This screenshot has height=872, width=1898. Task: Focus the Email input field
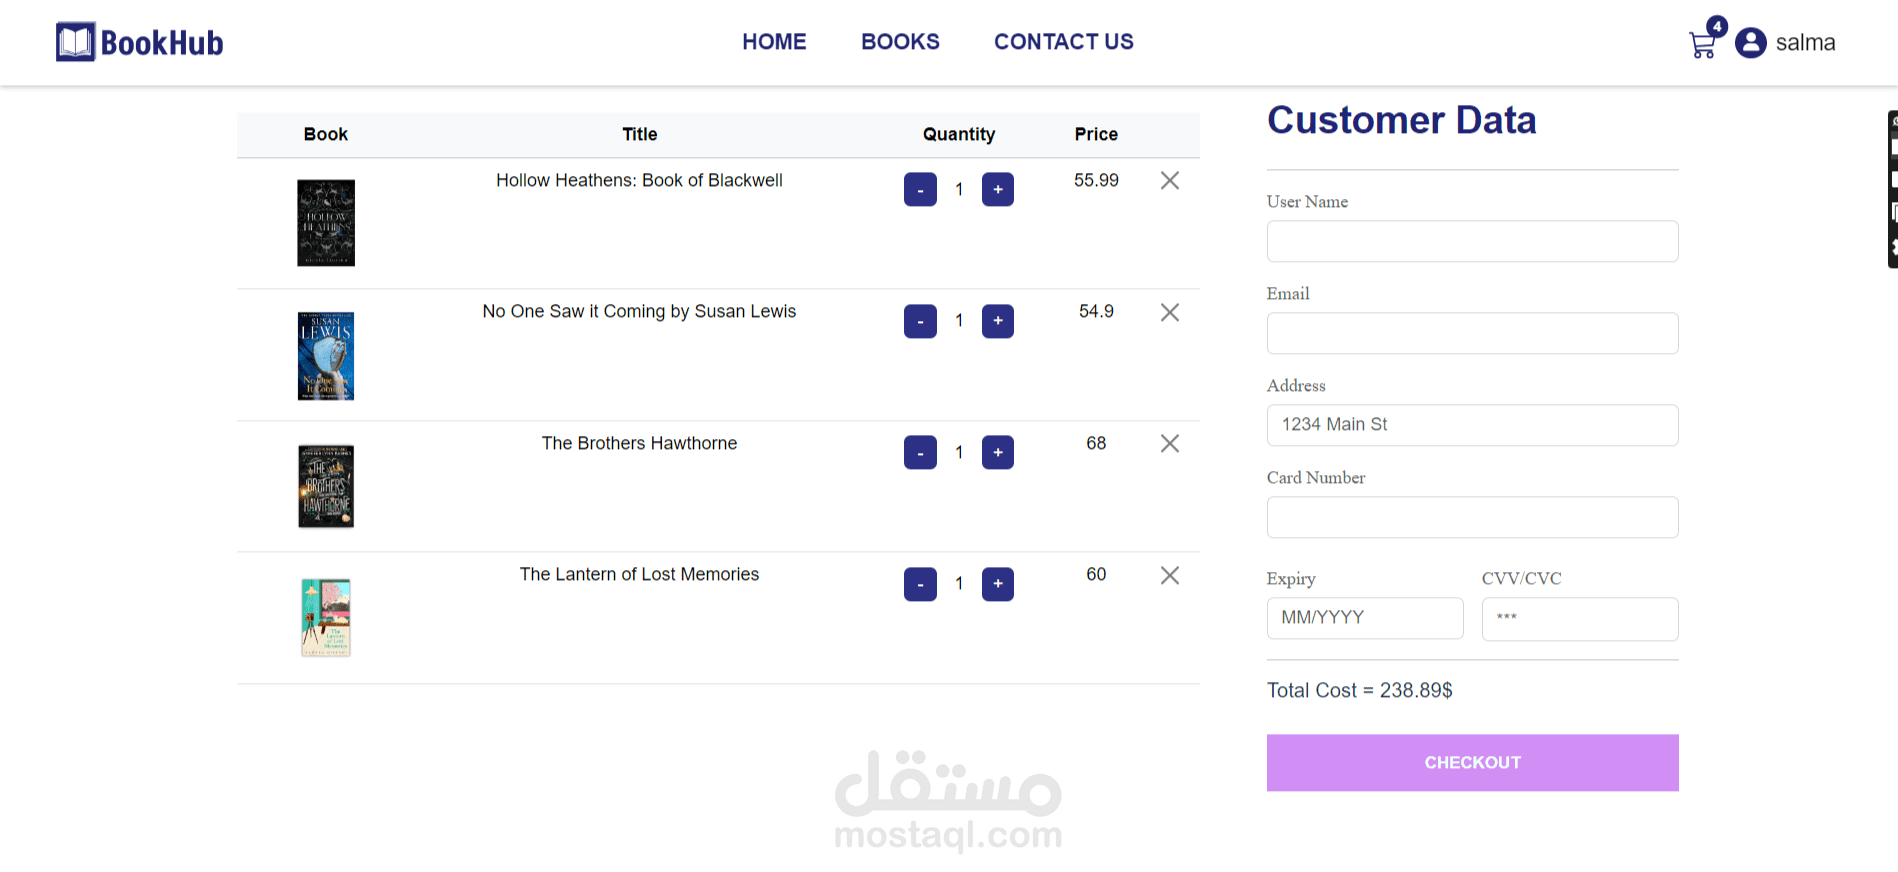pyautogui.click(x=1473, y=333)
